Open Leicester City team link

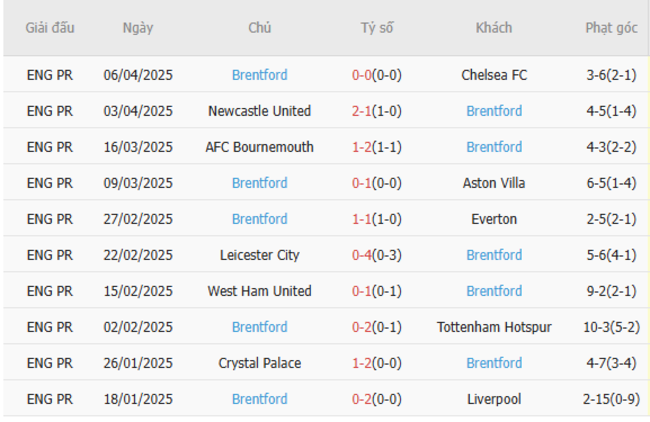259,255
